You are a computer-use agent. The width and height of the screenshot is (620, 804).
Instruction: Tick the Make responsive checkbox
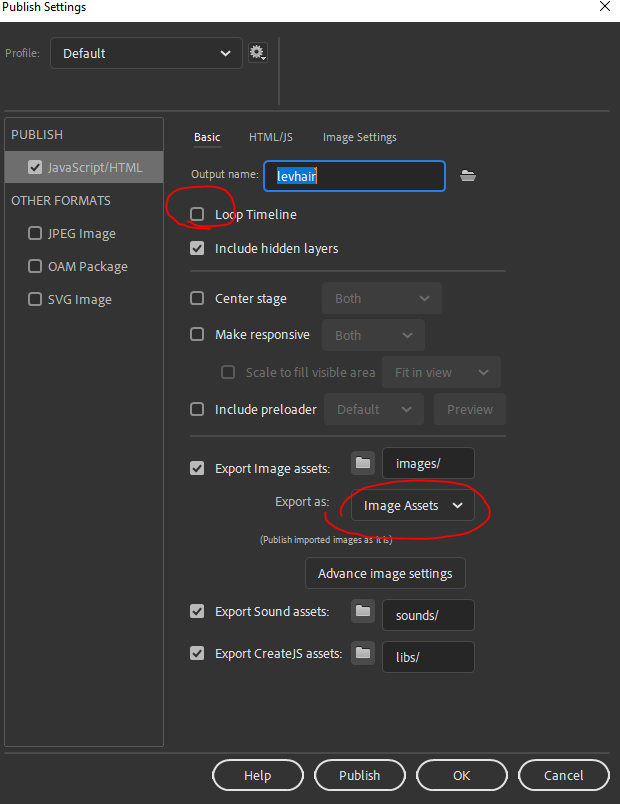pyautogui.click(x=197, y=334)
